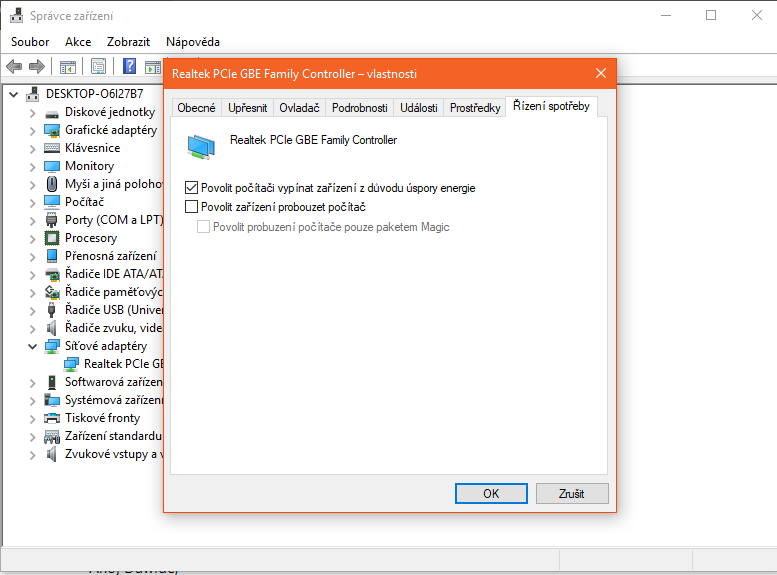Image resolution: width=777 pixels, height=575 pixels.
Task: Switch to the Události tab
Action: (x=419, y=108)
